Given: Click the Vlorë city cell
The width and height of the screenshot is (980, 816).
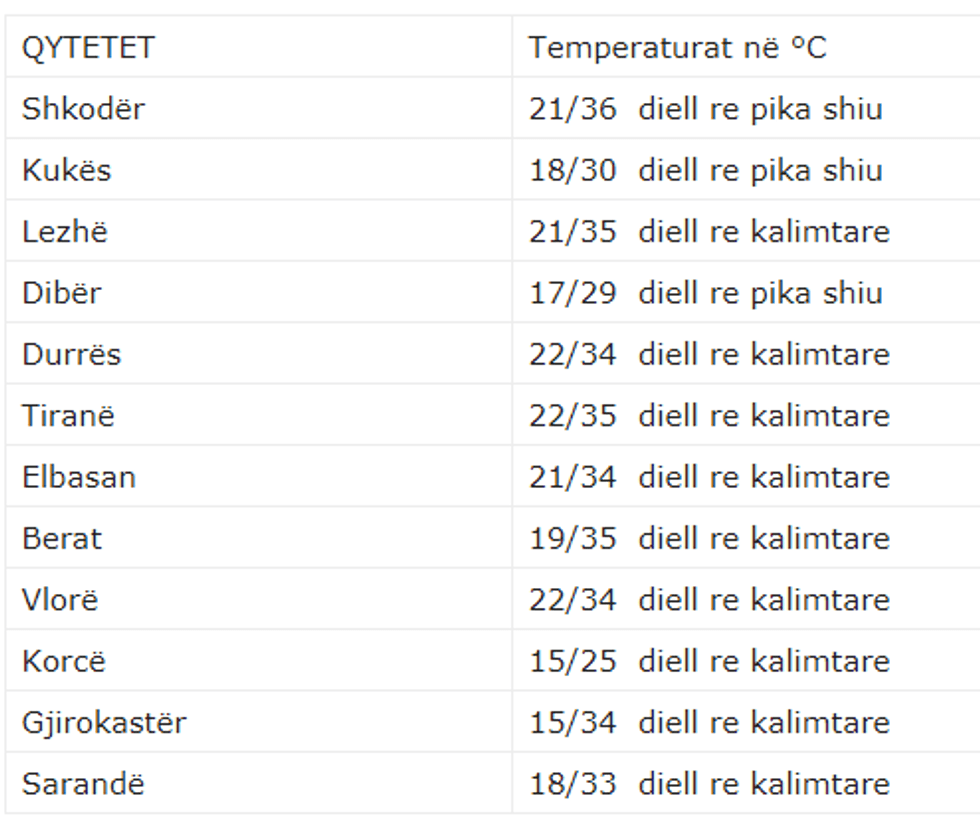Looking at the screenshot, I should (60, 600).
